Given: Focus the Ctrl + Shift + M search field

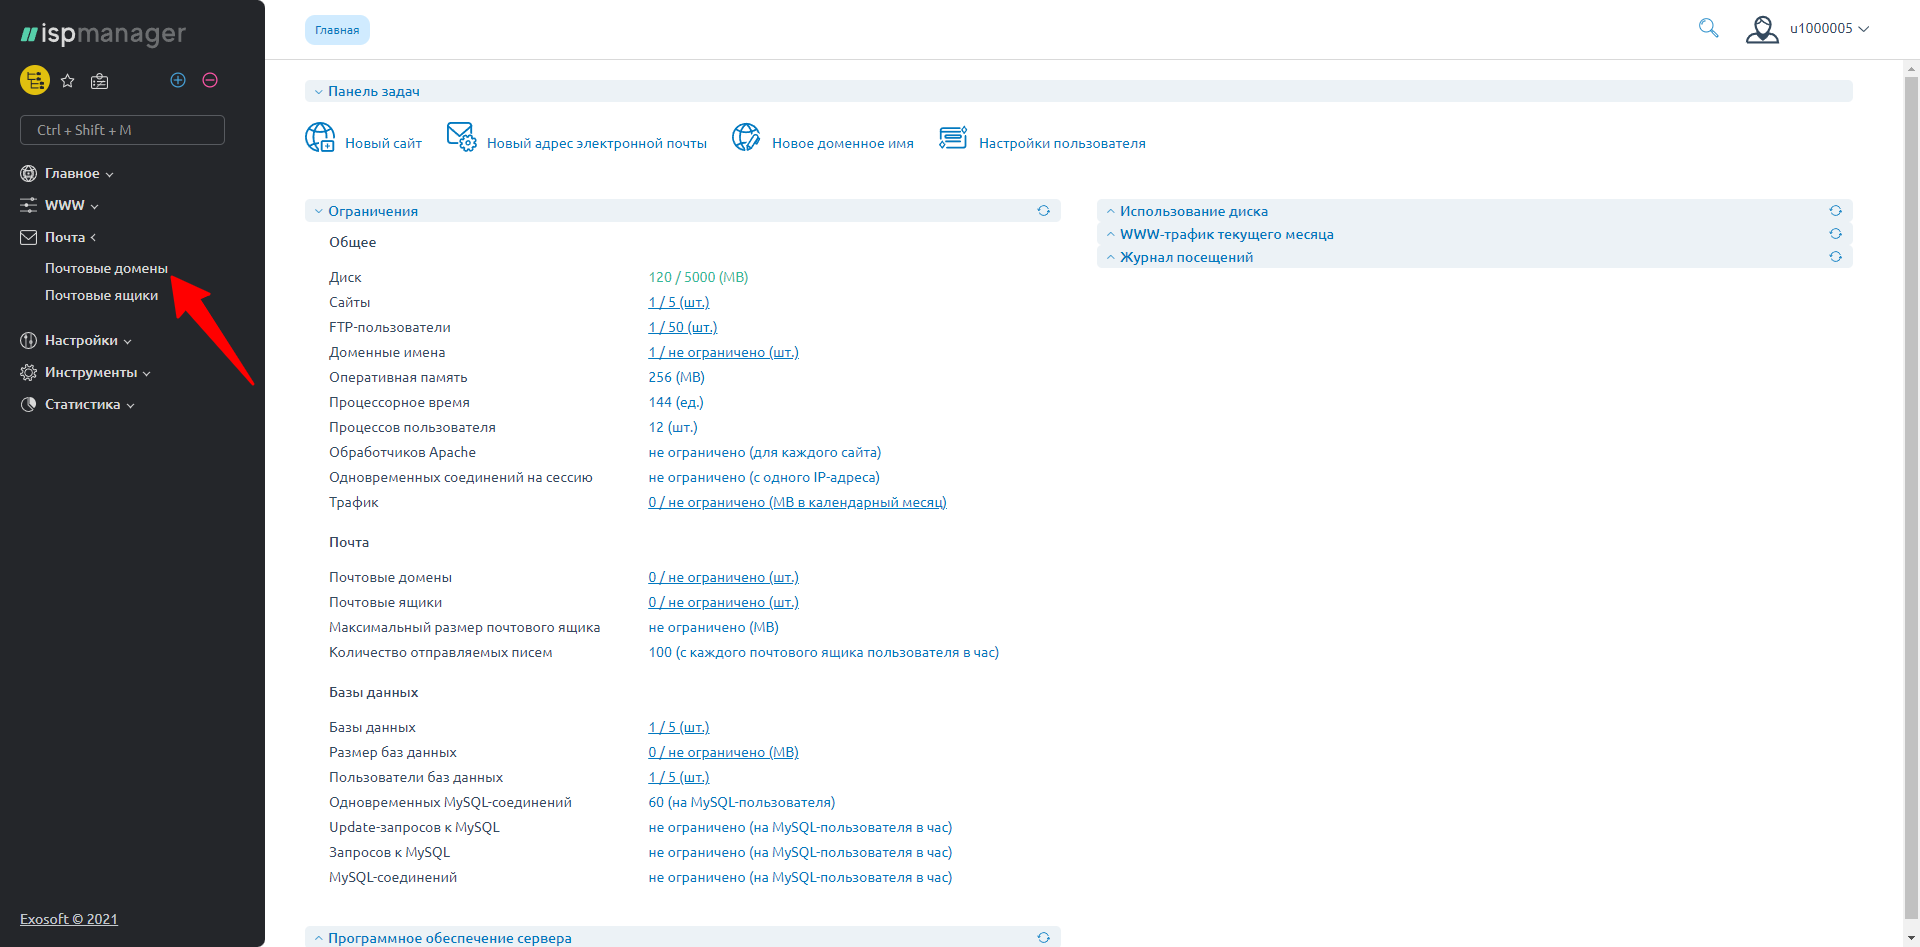Looking at the screenshot, I should point(122,130).
